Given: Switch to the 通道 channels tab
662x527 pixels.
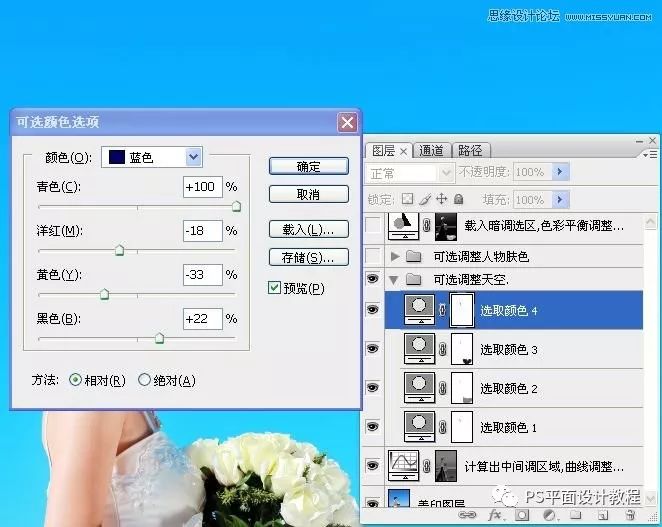Looking at the screenshot, I should click(x=431, y=150).
